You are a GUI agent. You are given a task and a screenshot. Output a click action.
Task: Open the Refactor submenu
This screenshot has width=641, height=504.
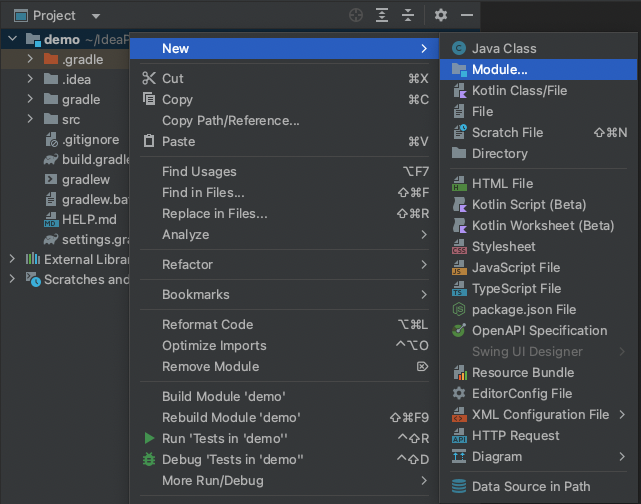pos(285,264)
